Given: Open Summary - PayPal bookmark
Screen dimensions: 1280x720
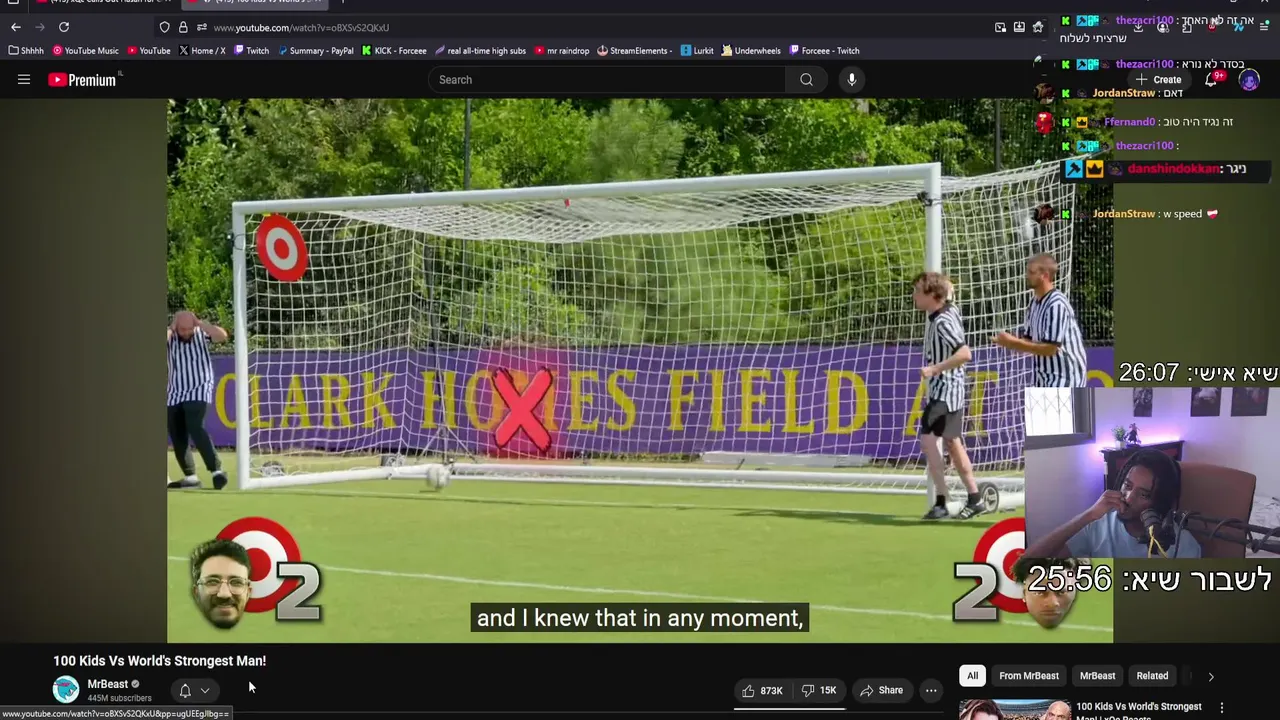Looking at the screenshot, I should coord(316,51).
